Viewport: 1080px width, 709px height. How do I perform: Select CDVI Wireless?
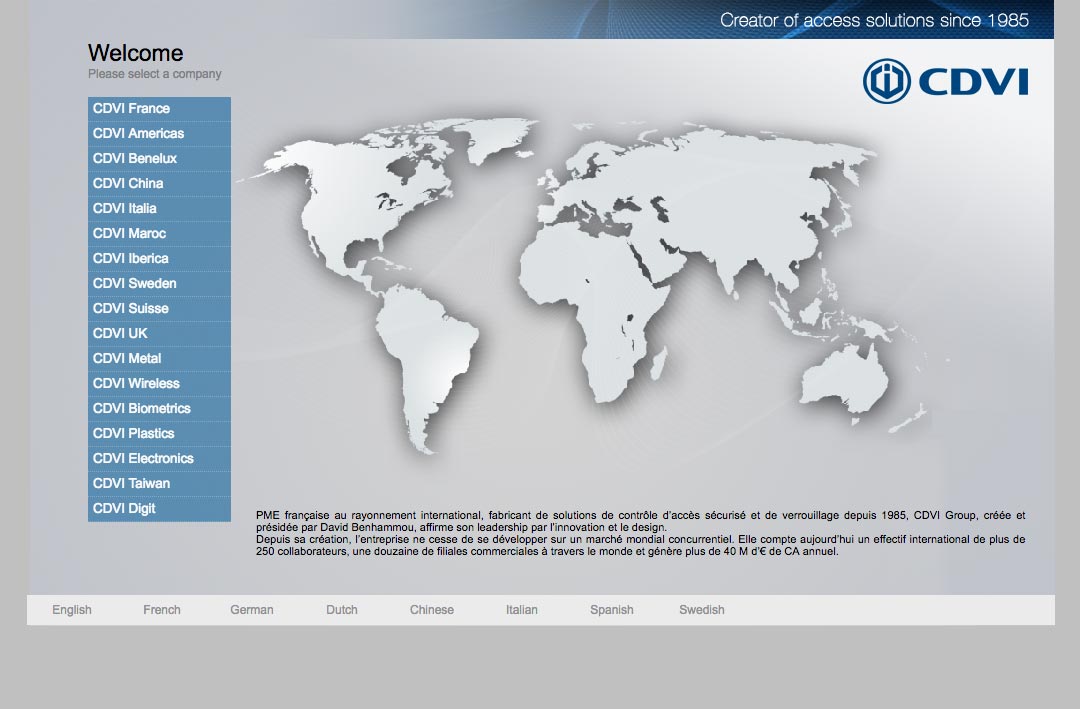(159, 384)
